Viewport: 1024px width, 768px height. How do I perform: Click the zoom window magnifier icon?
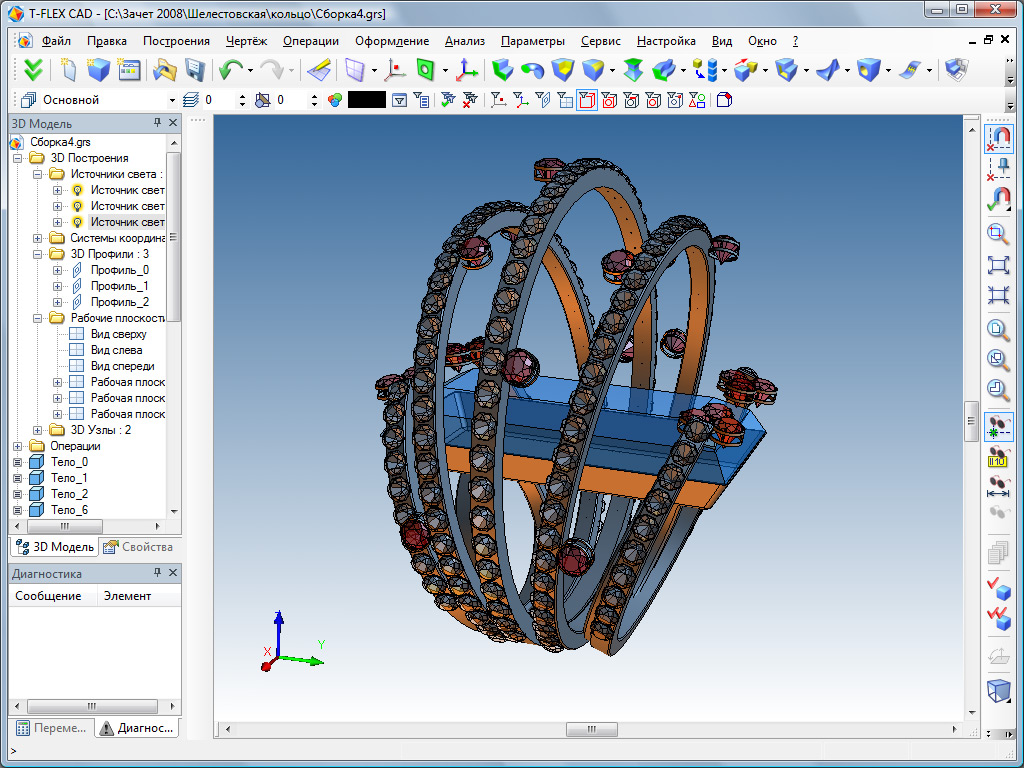tap(998, 234)
